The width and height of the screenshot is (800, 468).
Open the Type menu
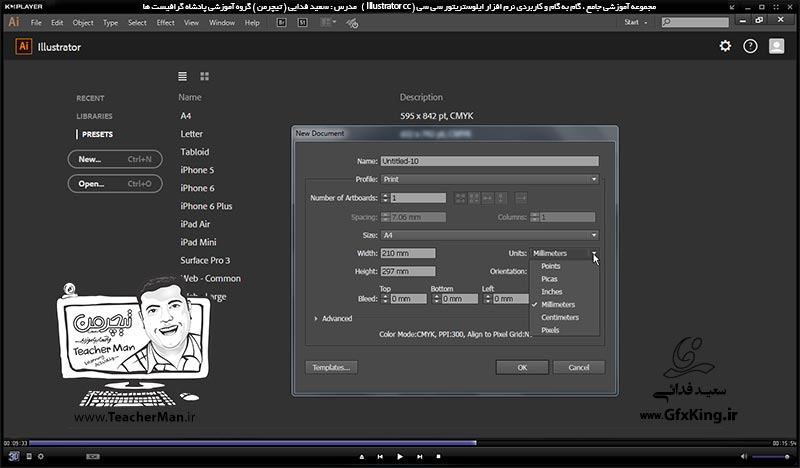pos(110,22)
